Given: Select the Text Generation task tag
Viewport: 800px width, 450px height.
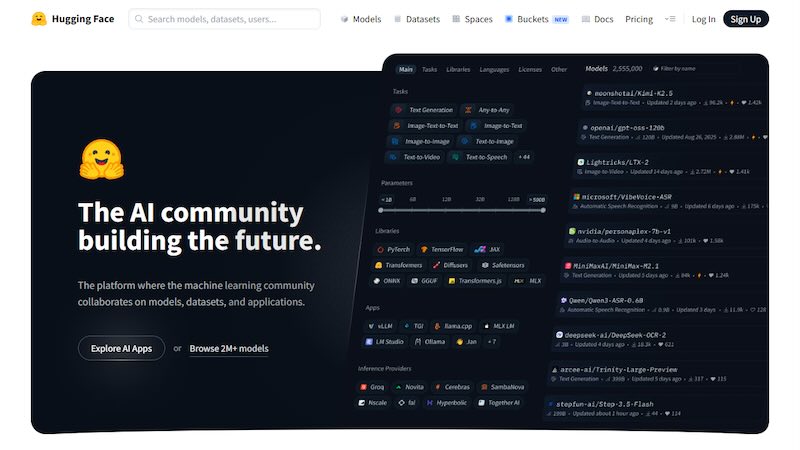Looking at the screenshot, I should (x=424, y=110).
